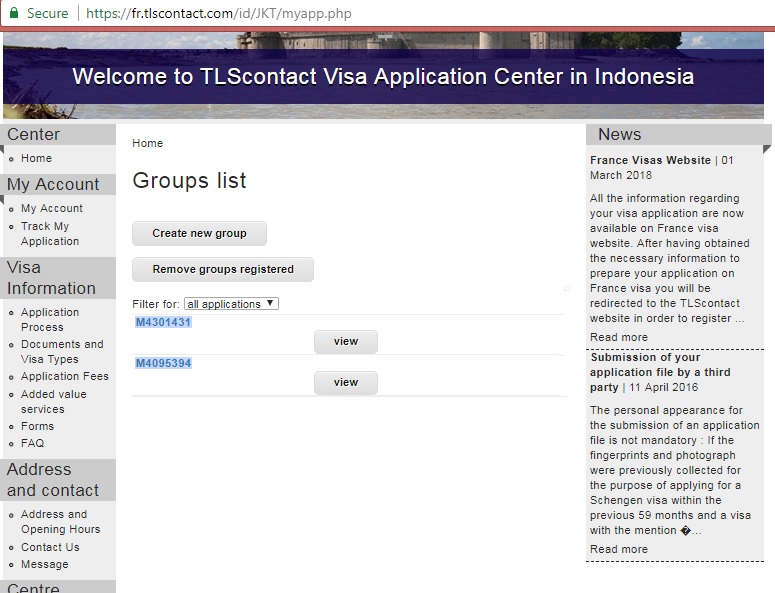The height and width of the screenshot is (593, 775).
Task: Read more about France Visas Website
Action: tap(618, 337)
